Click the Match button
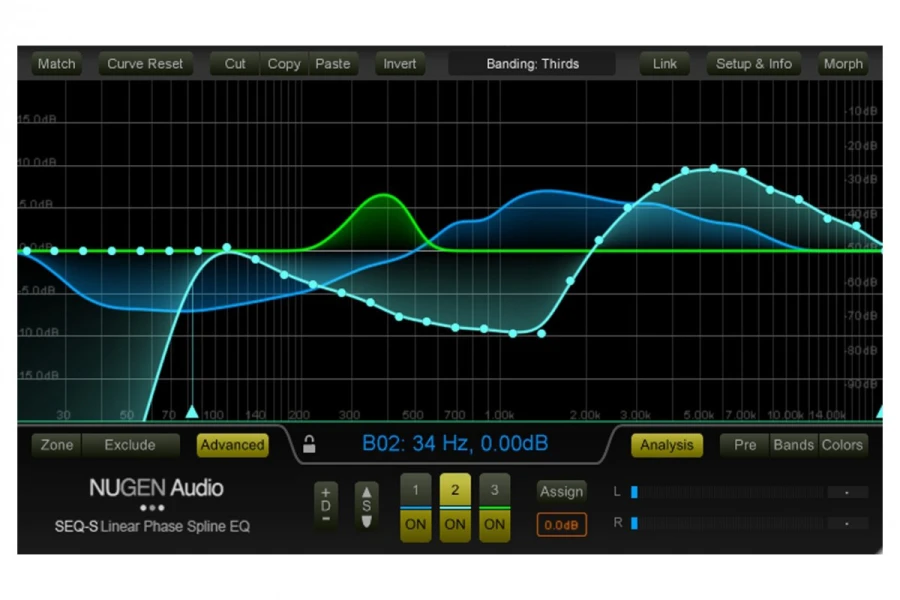 pyautogui.click(x=56, y=64)
